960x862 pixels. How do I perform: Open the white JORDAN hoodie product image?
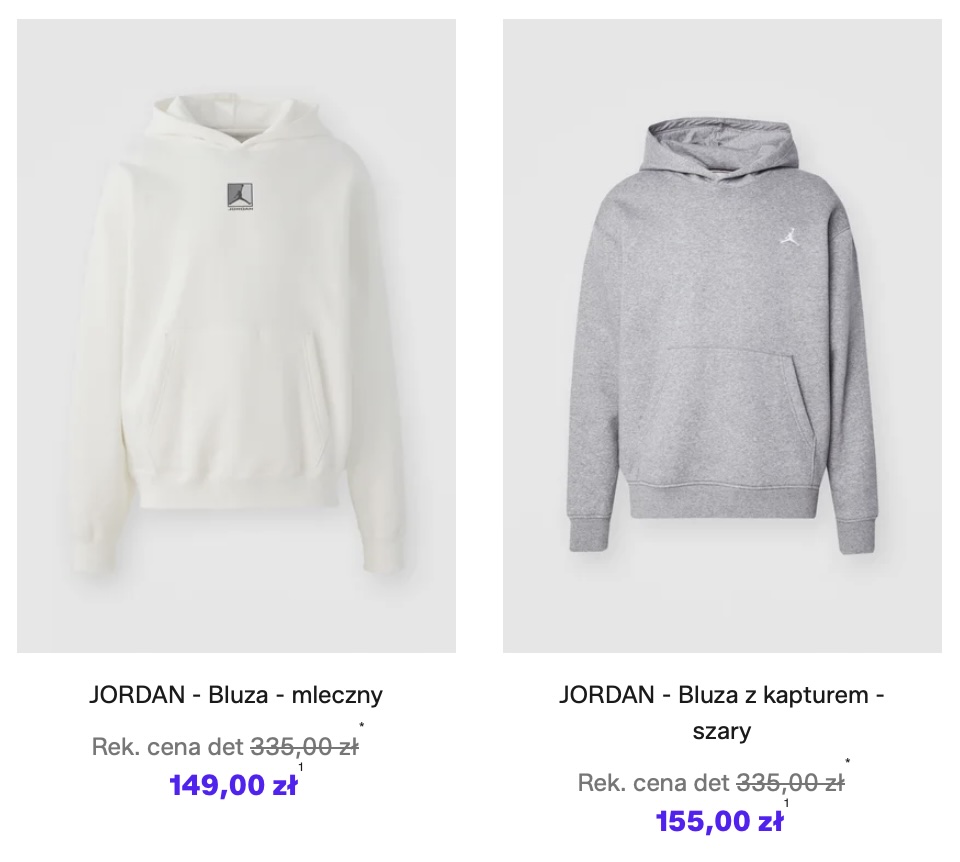tap(236, 335)
